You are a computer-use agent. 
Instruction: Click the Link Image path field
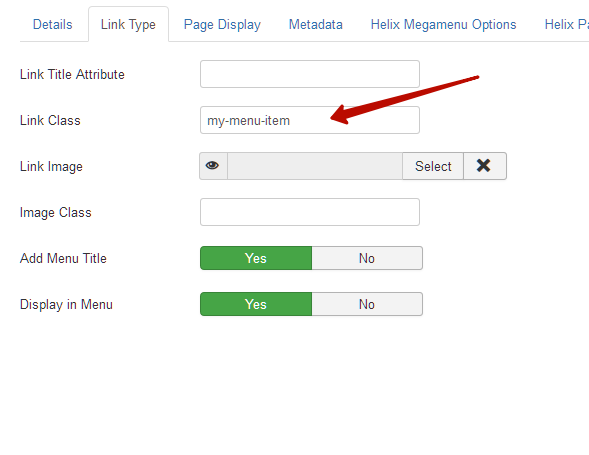coord(315,166)
